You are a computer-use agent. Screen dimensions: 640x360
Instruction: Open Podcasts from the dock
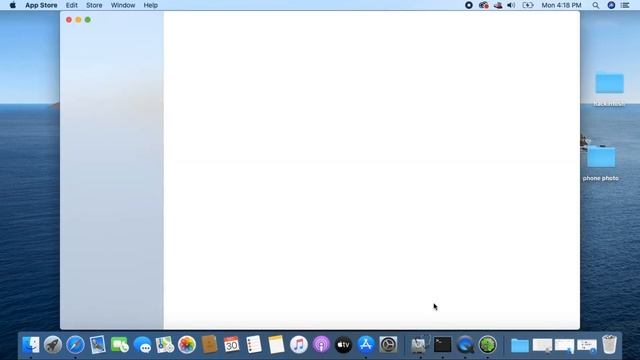point(321,345)
